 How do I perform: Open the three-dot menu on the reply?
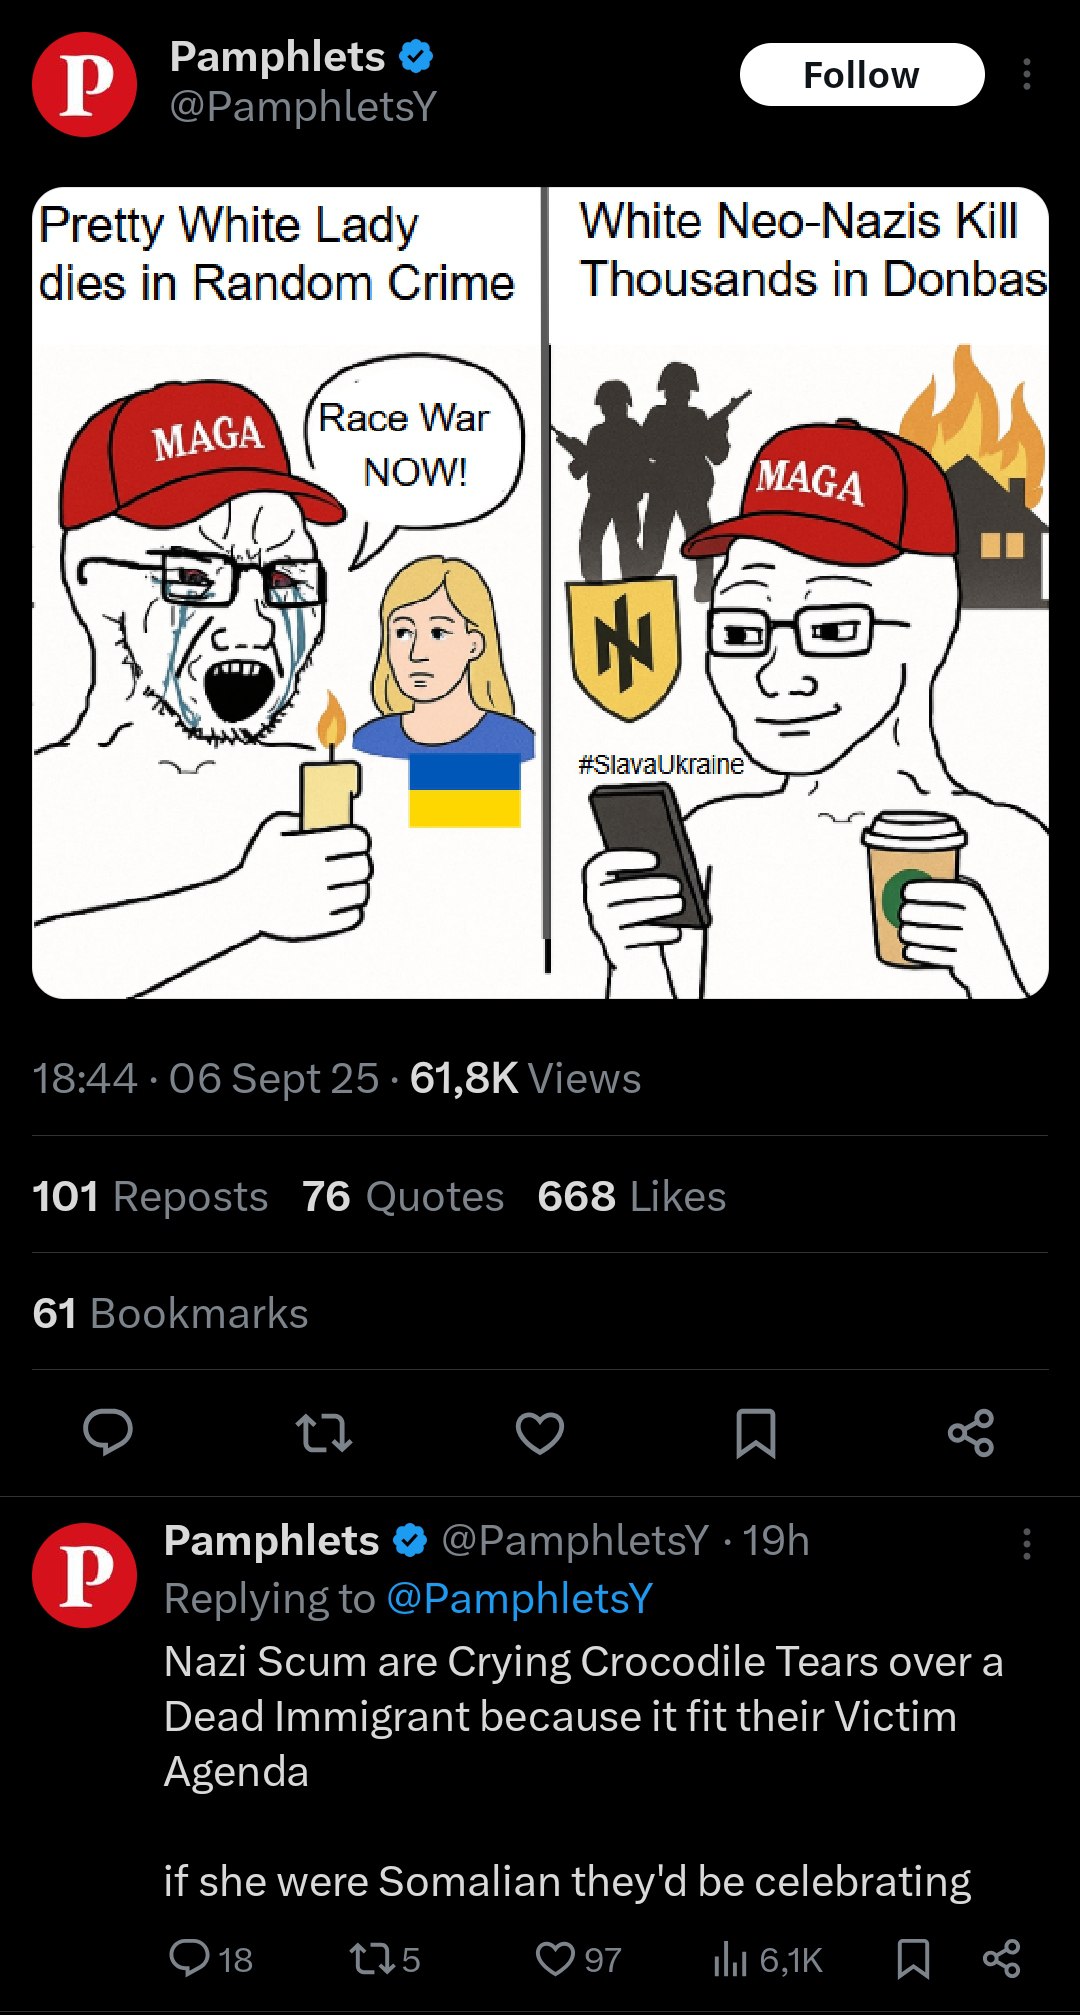(1026, 1544)
